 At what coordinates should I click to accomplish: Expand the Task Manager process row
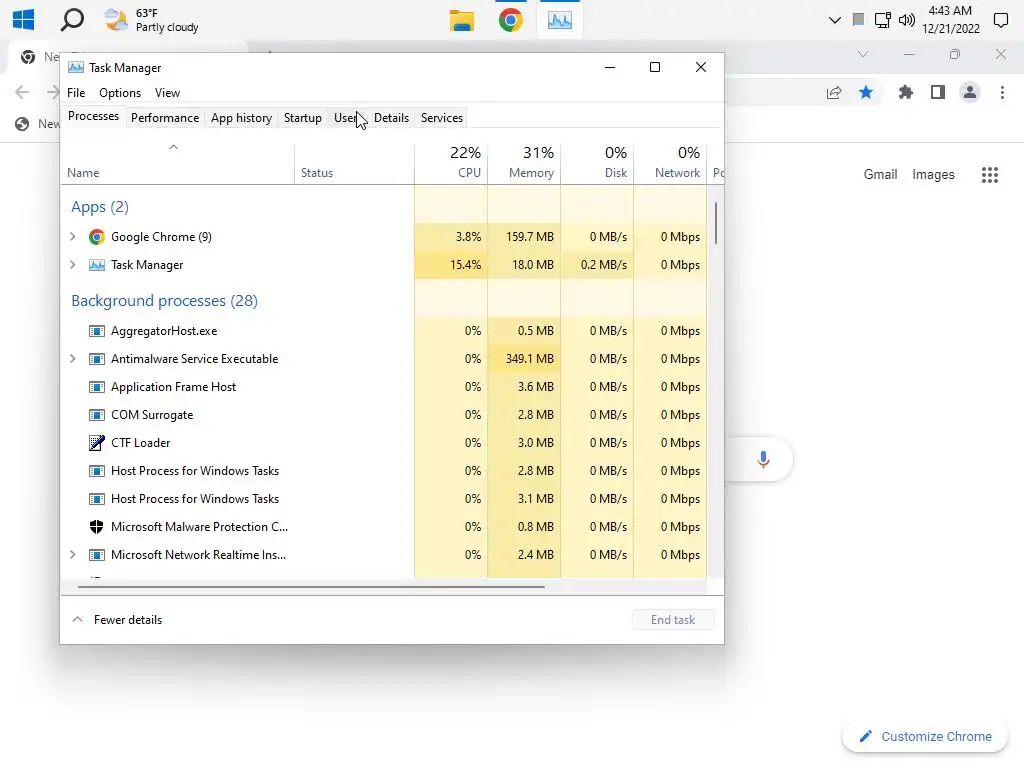(x=72, y=264)
